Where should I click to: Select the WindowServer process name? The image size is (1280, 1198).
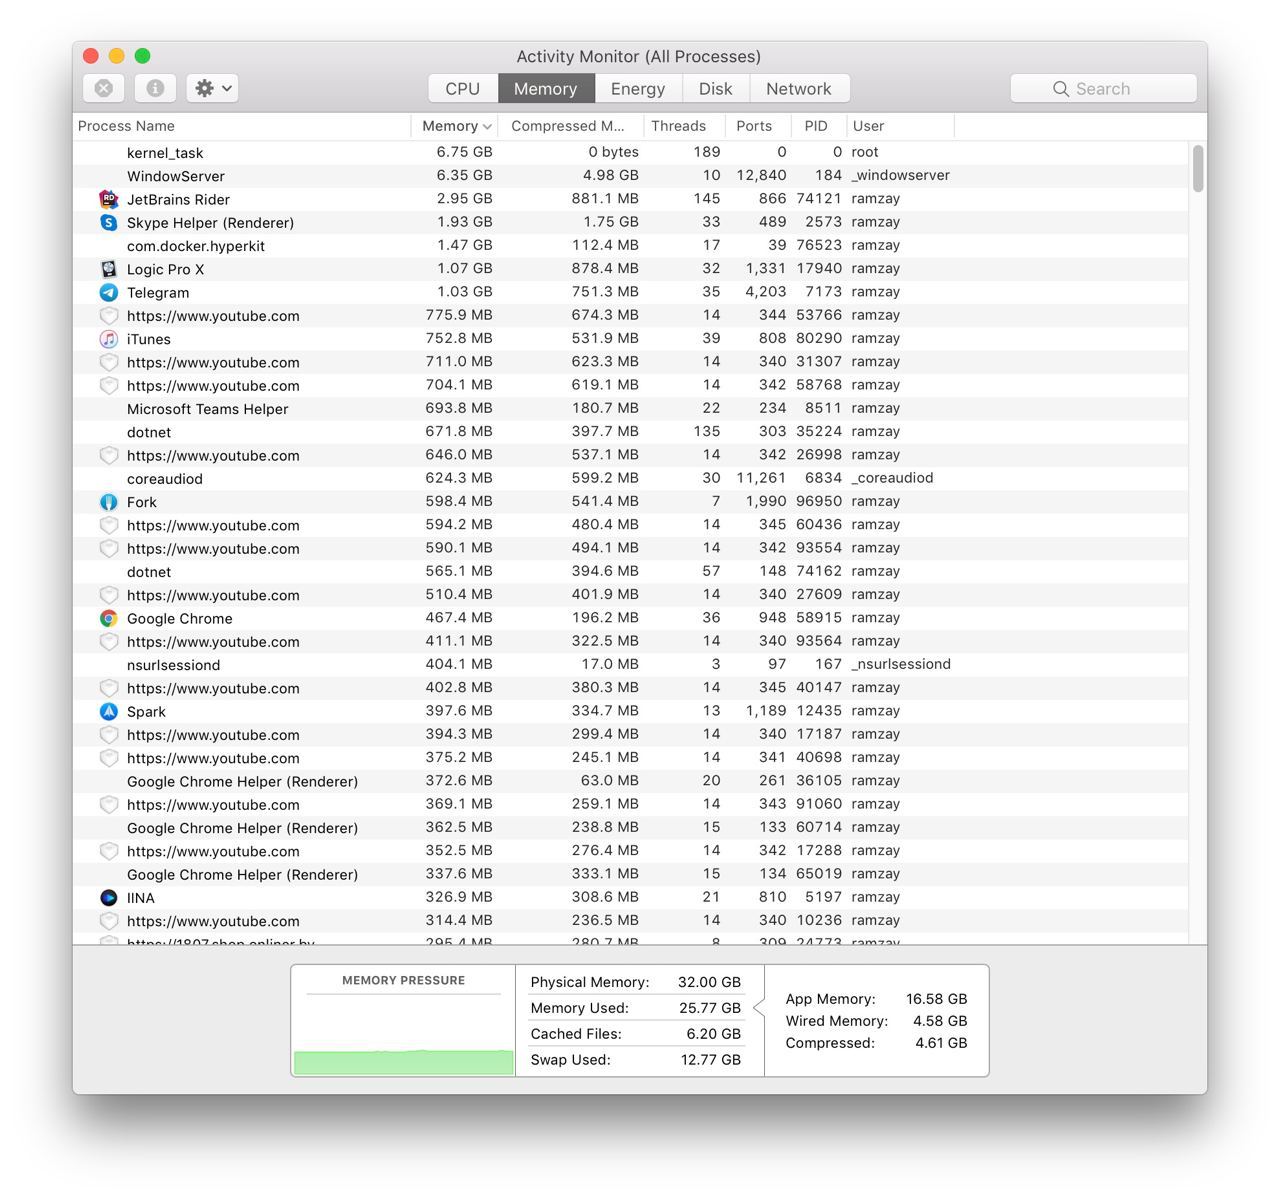click(176, 176)
